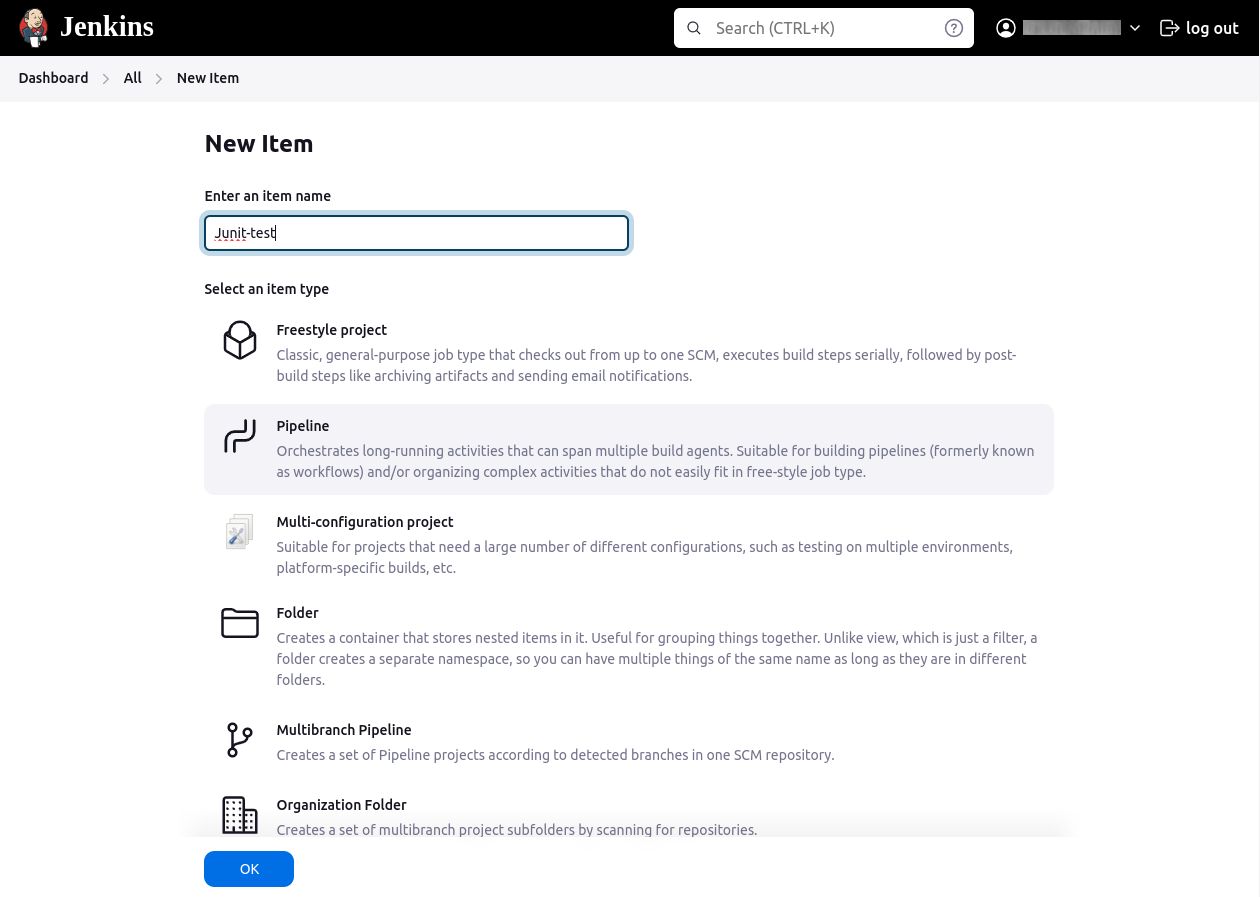Screen dimensions: 1260x897
Task: Choose the Multibranch Pipeline branch icon
Action: pyautogui.click(x=240, y=740)
